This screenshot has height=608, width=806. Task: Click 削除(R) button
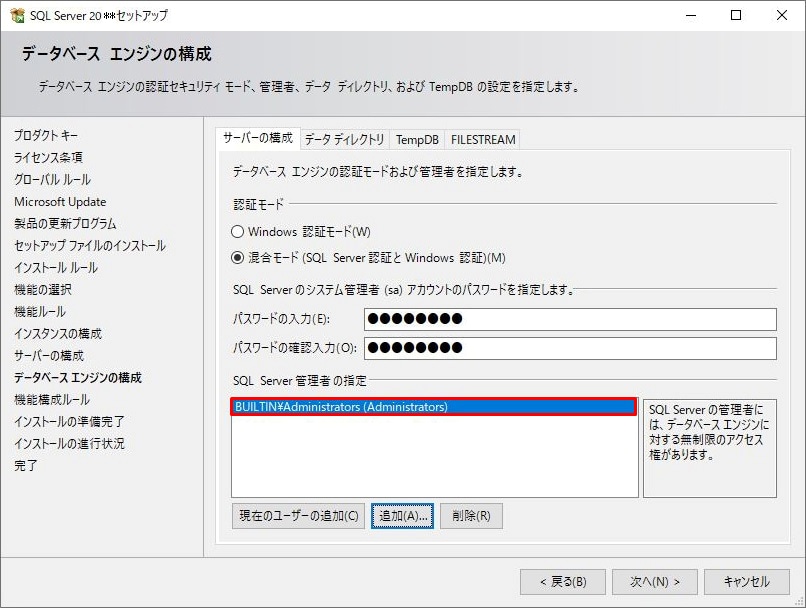tap(471, 515)
